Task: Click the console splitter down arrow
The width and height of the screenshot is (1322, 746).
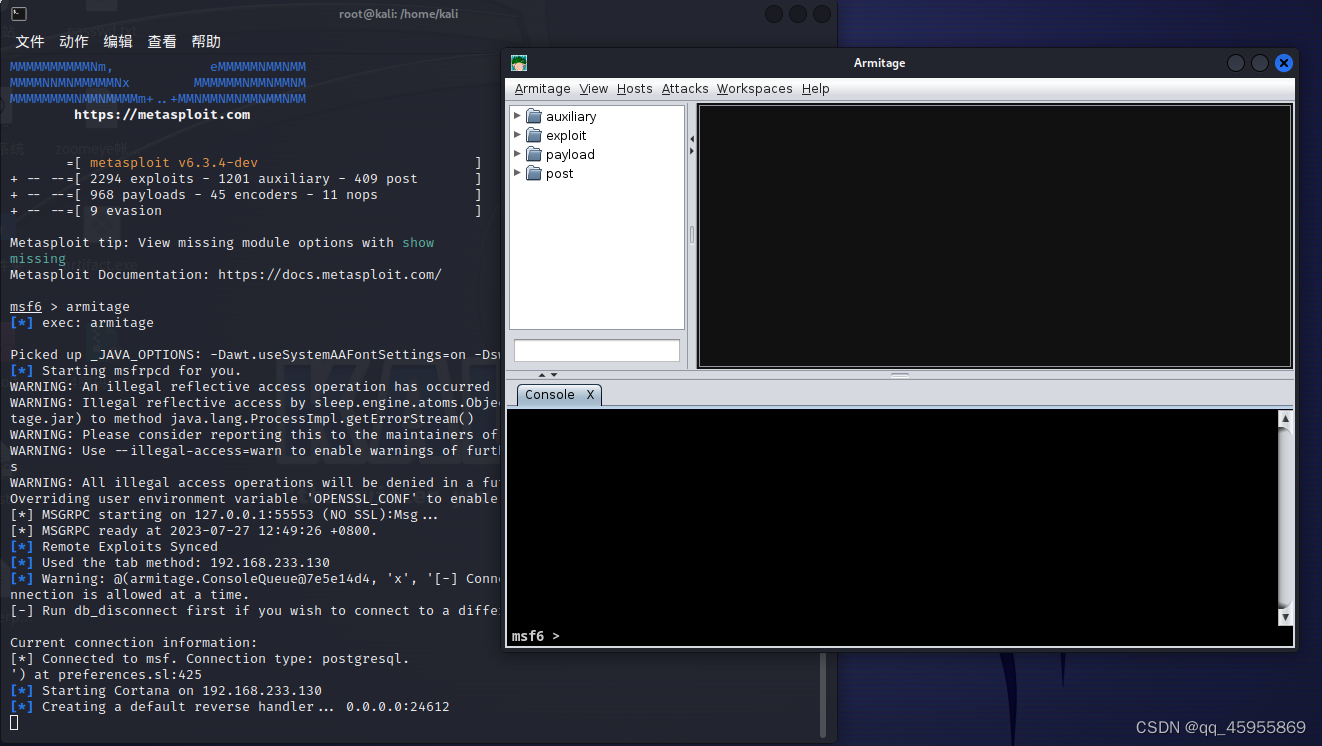Action: point(555,375)
